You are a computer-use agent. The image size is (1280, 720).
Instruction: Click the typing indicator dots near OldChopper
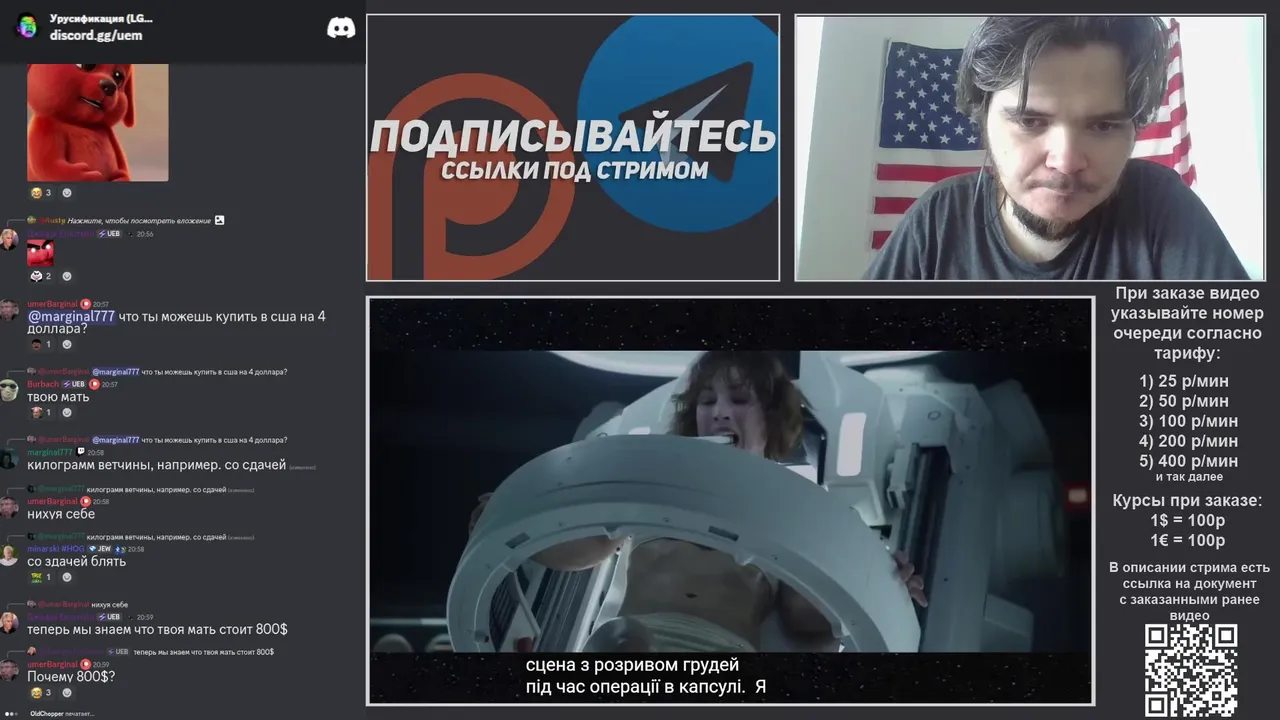[x=12, y=714]
